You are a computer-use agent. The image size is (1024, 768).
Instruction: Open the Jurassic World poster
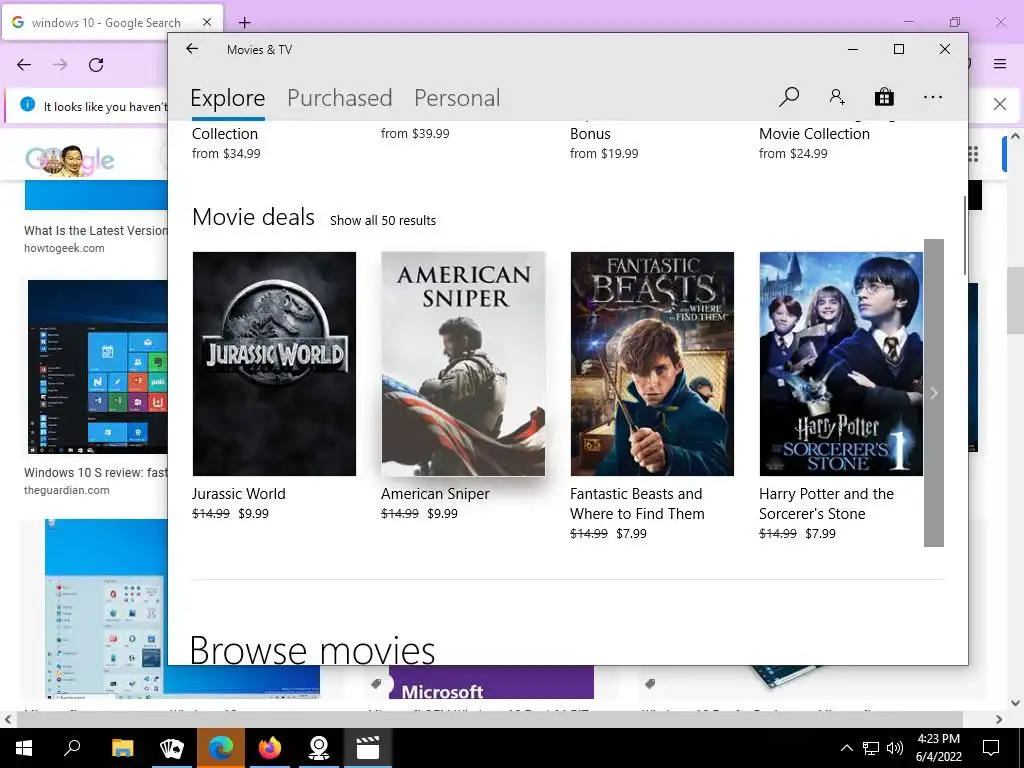[x=274, y=364]
